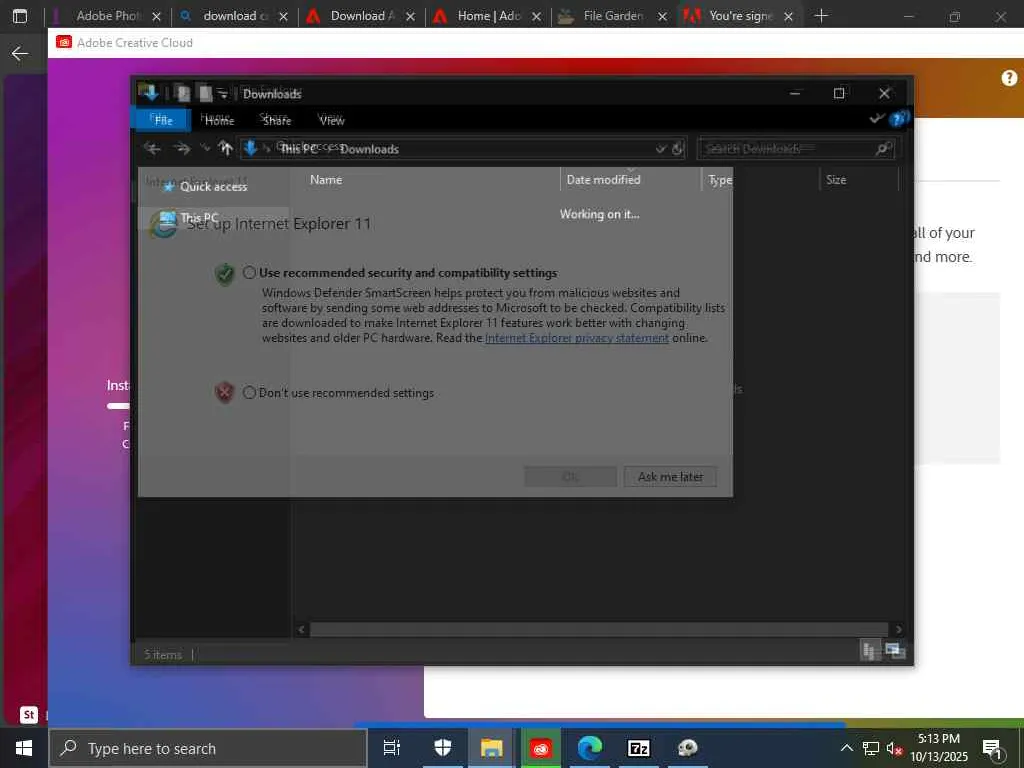The height and width of the screenshot is (768, 1024).
Task: Open 7-Zip from taskbar
Action: pyautogui.click(x=639, y=748)
